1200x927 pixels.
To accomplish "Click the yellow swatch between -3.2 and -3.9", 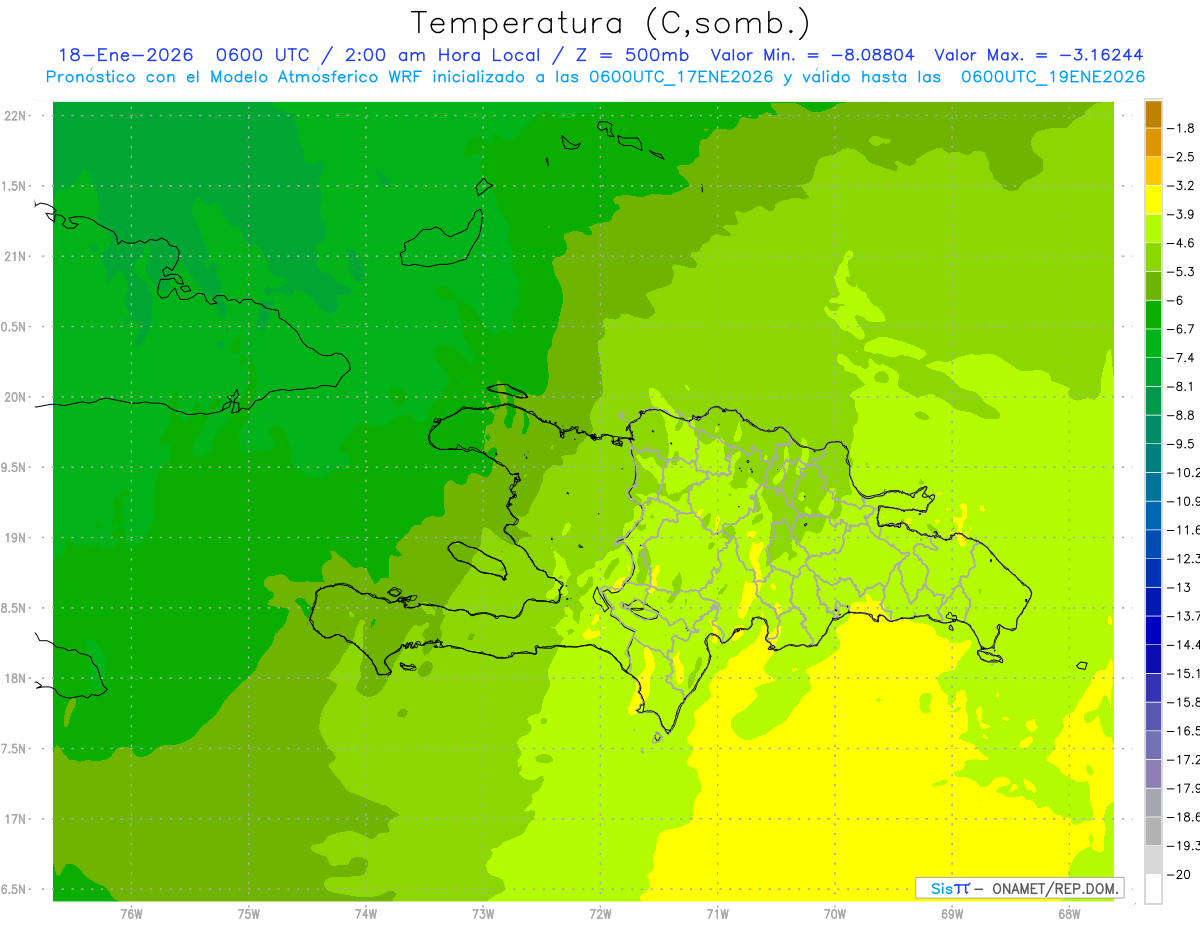I will 1153,200.
